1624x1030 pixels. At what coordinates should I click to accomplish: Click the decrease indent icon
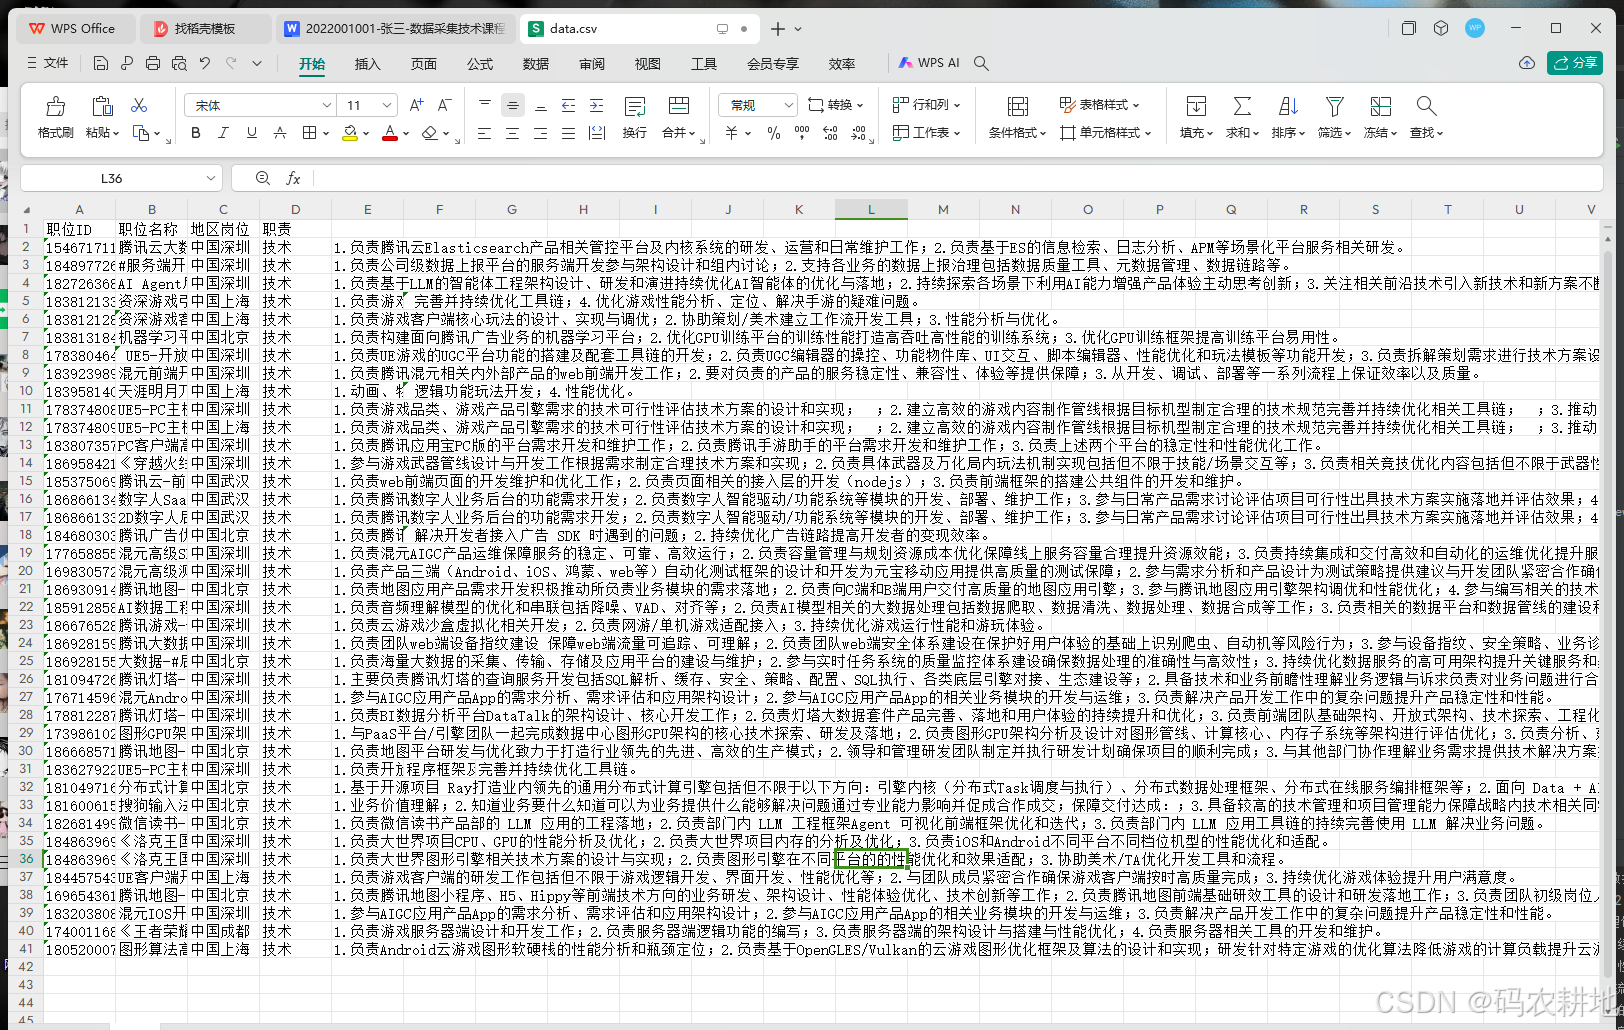pyautogui.click(x=569, y=105)
